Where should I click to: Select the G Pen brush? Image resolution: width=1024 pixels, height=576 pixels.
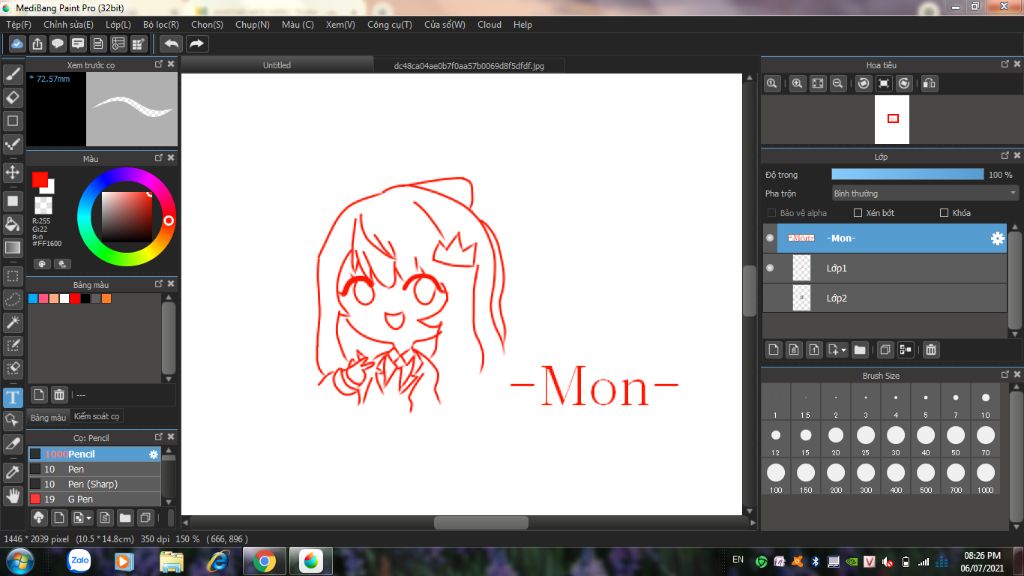coord(80,499)
